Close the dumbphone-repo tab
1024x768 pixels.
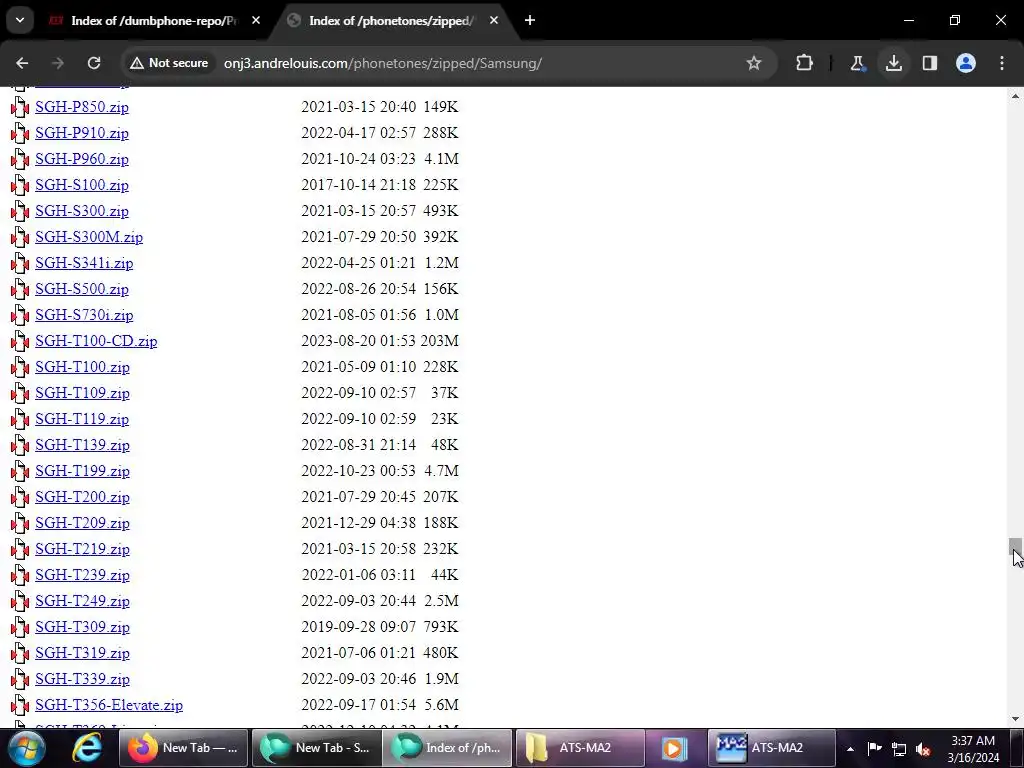coord(256,21)
